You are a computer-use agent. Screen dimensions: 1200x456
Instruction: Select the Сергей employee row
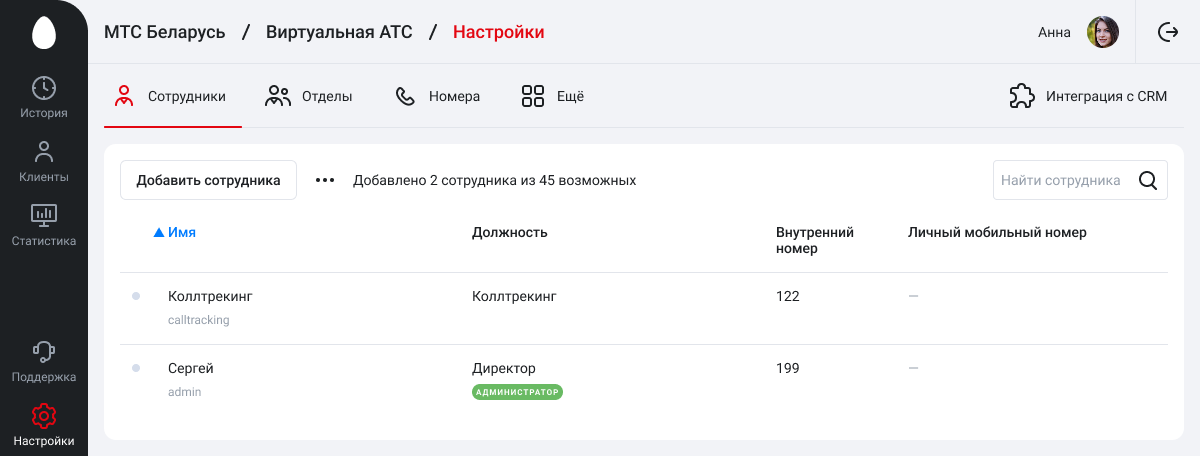(x=644, y=380)
